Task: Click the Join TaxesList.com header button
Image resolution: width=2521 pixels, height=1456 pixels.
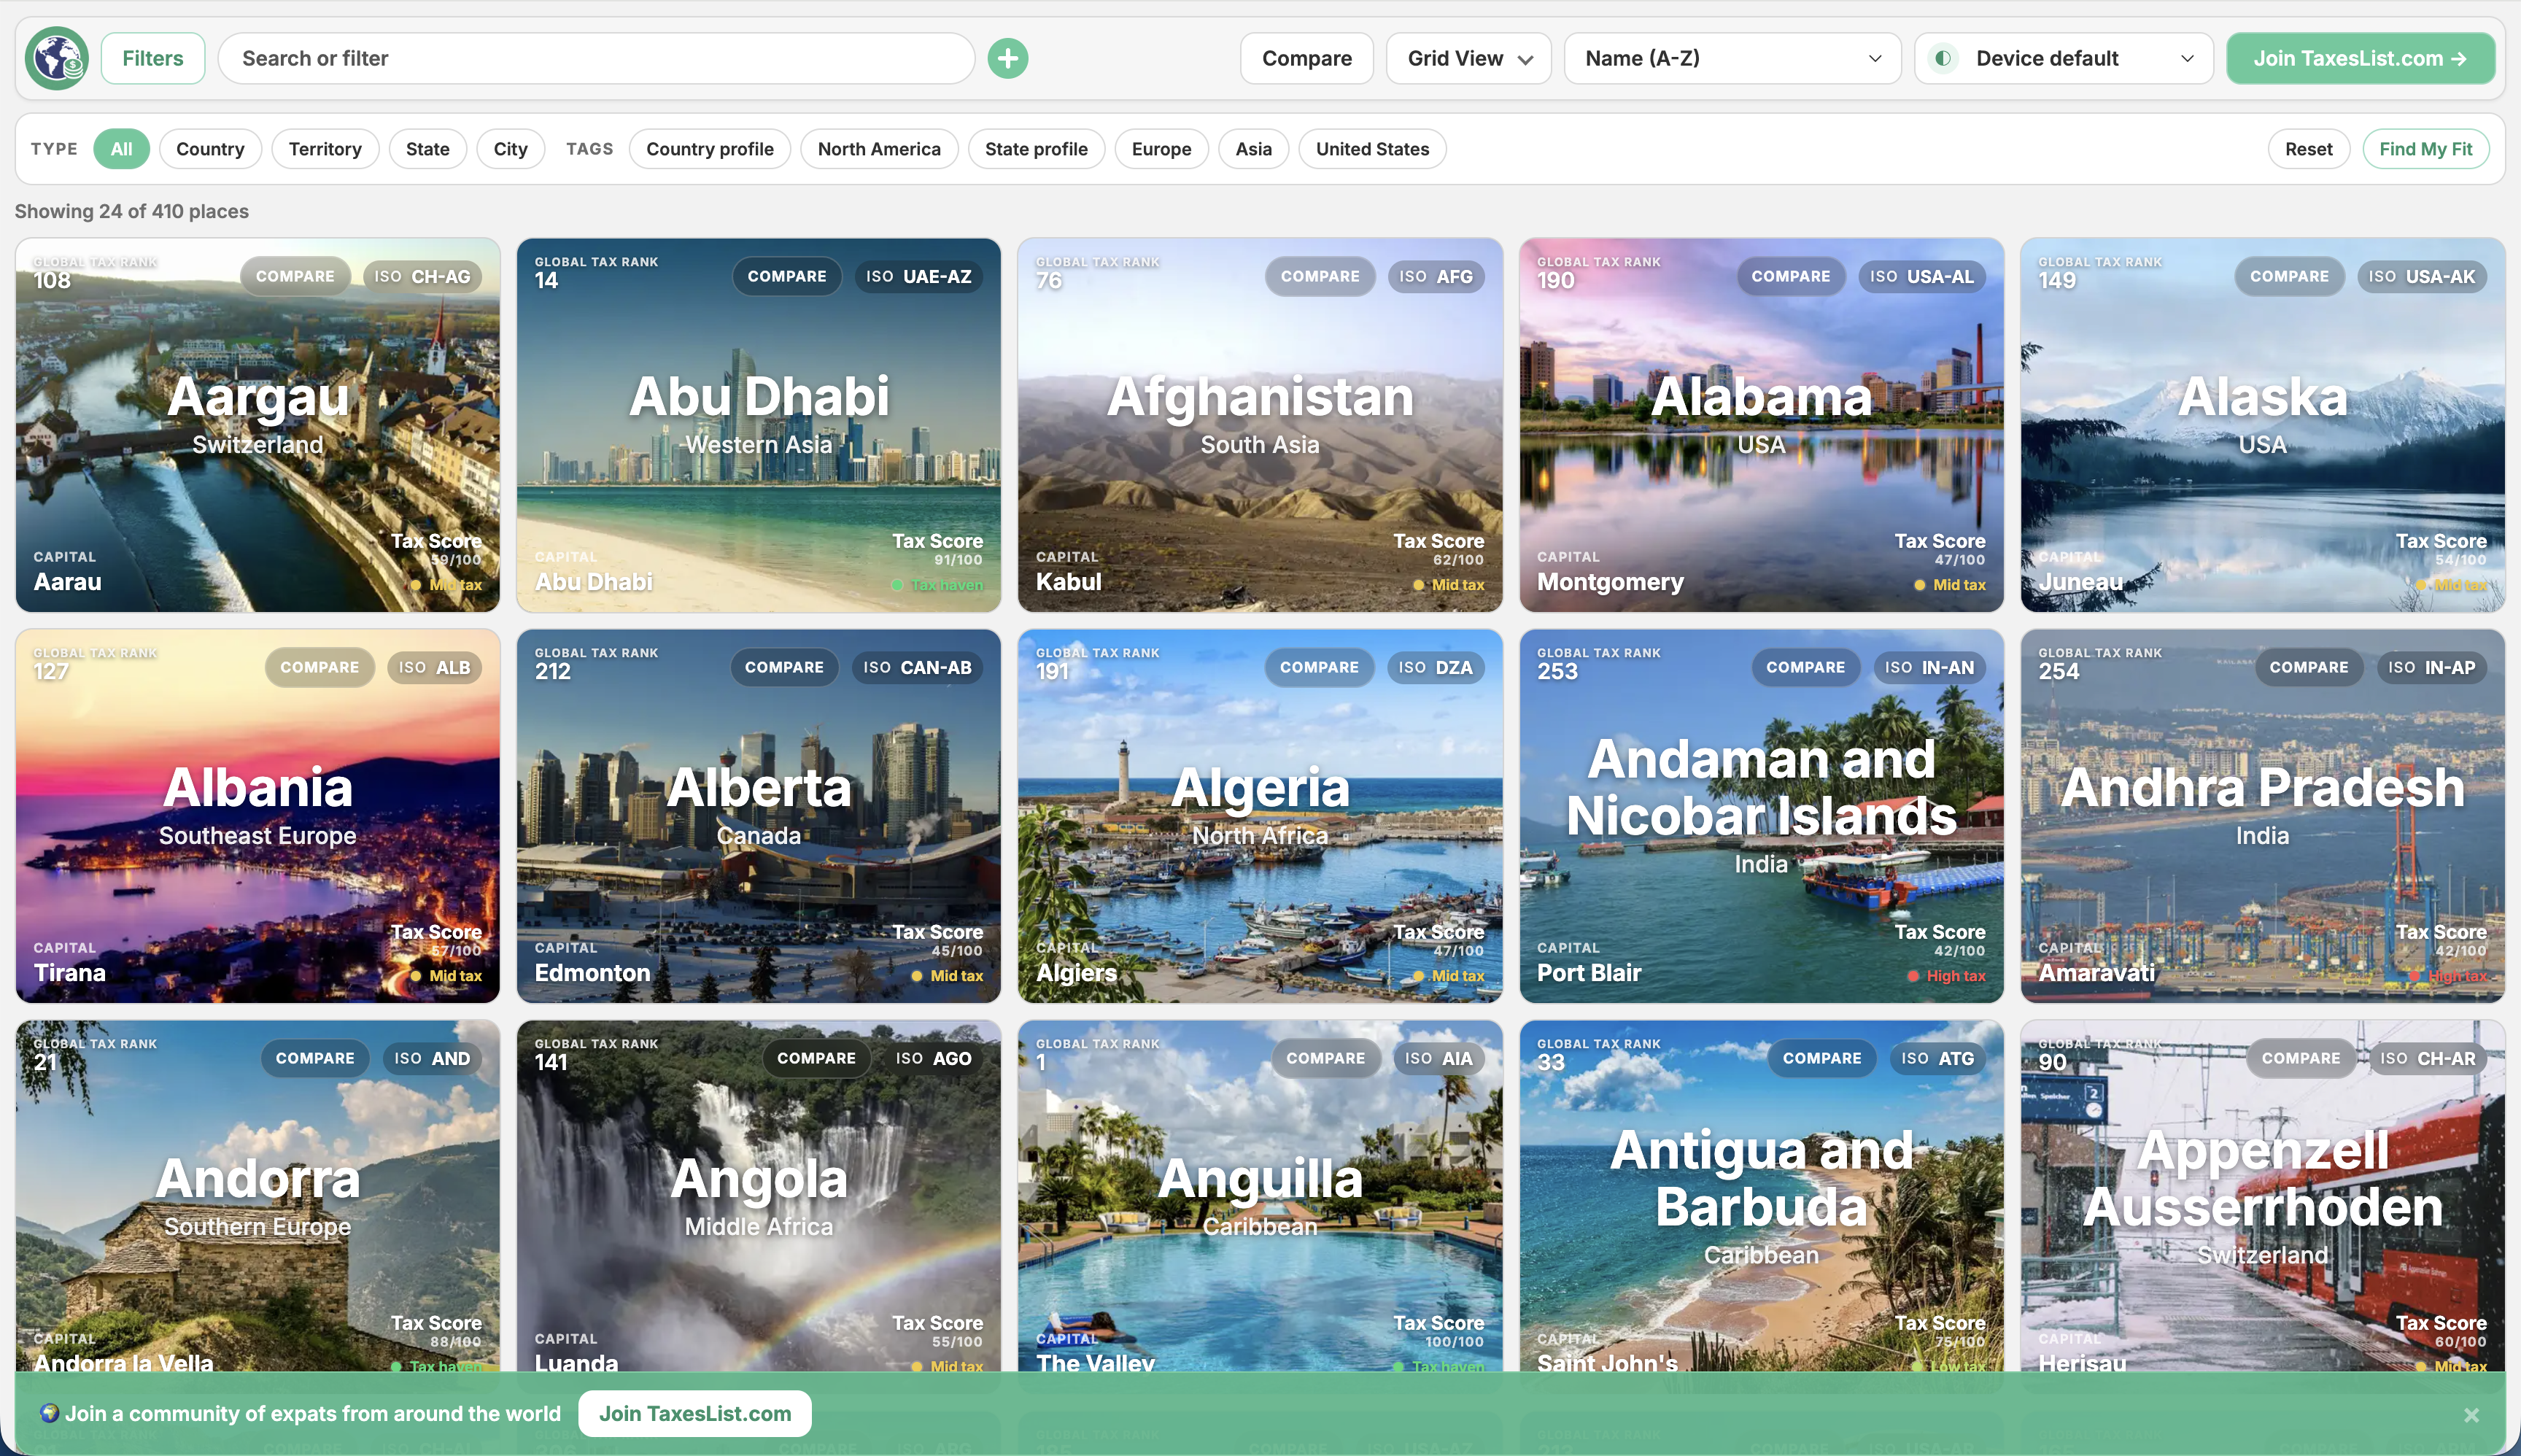Action: pos(2359,58)
